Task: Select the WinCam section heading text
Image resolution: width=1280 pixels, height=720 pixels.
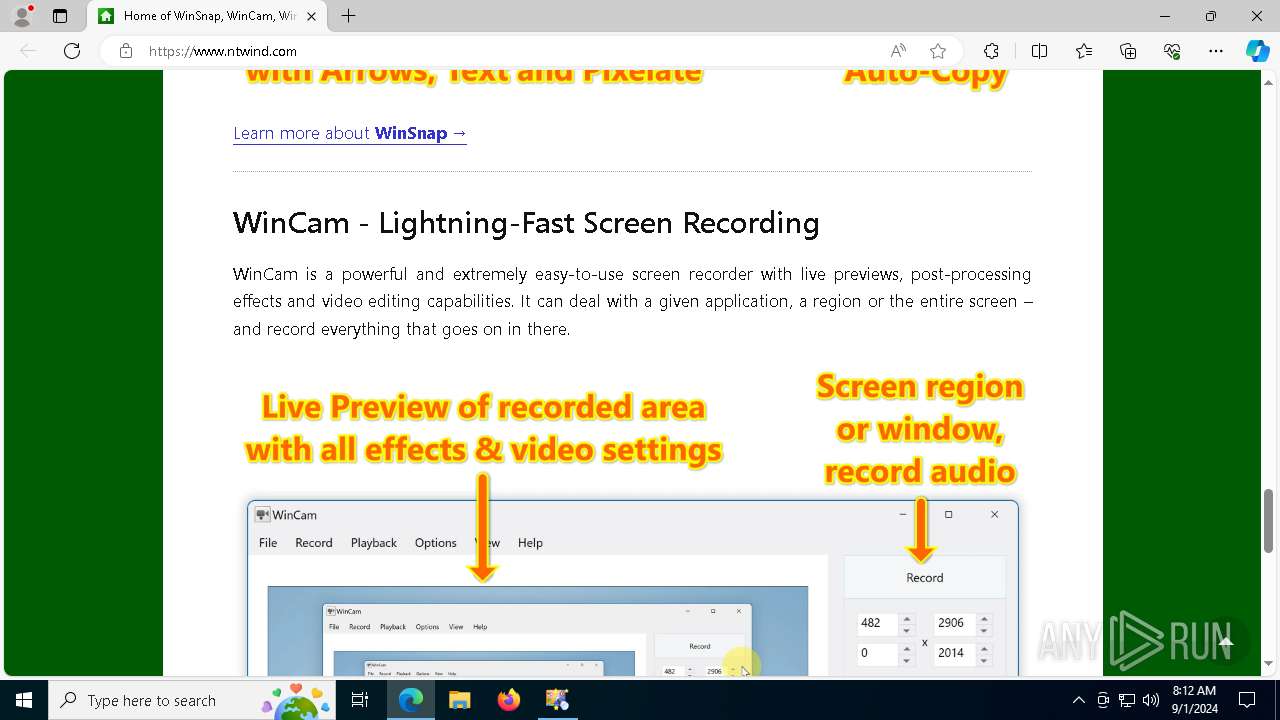Action: [526, 222]
